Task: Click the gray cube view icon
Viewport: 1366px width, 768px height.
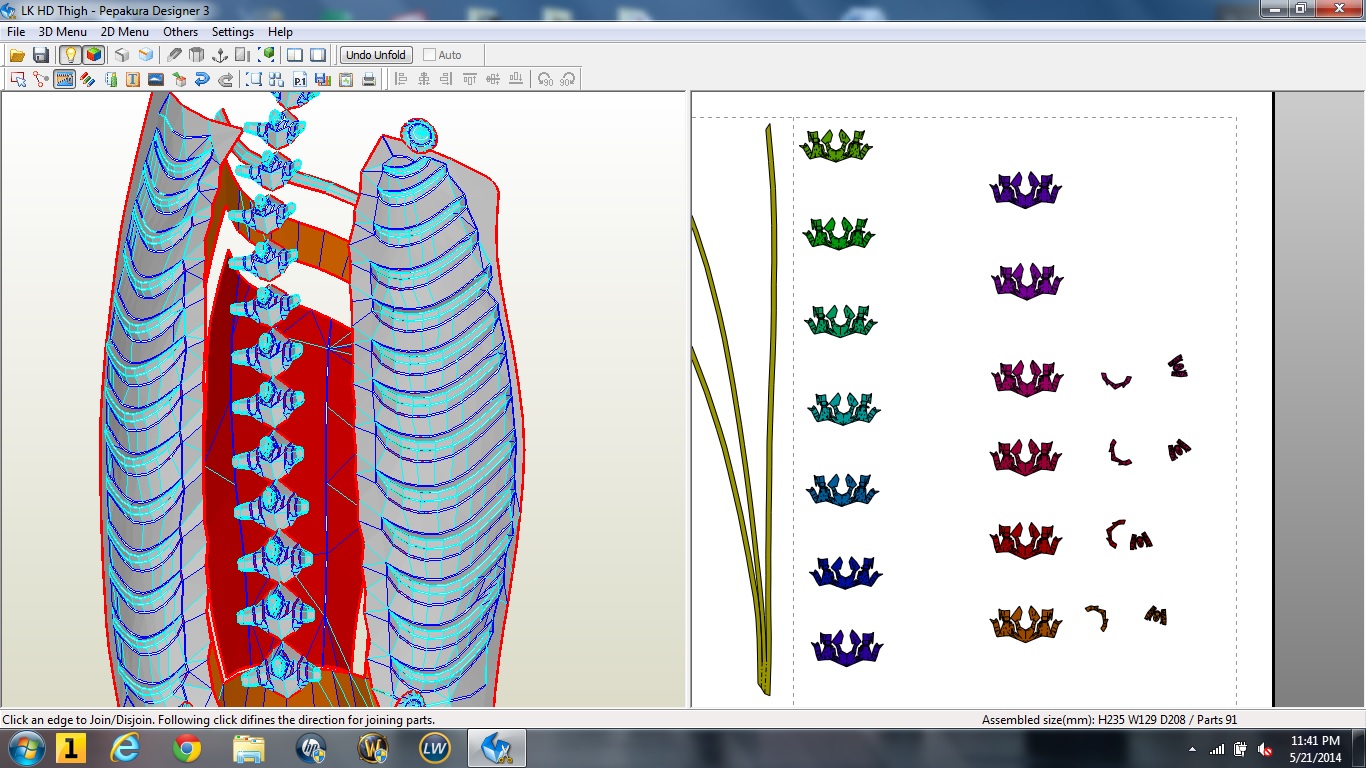Action: (x=122, y=55)
